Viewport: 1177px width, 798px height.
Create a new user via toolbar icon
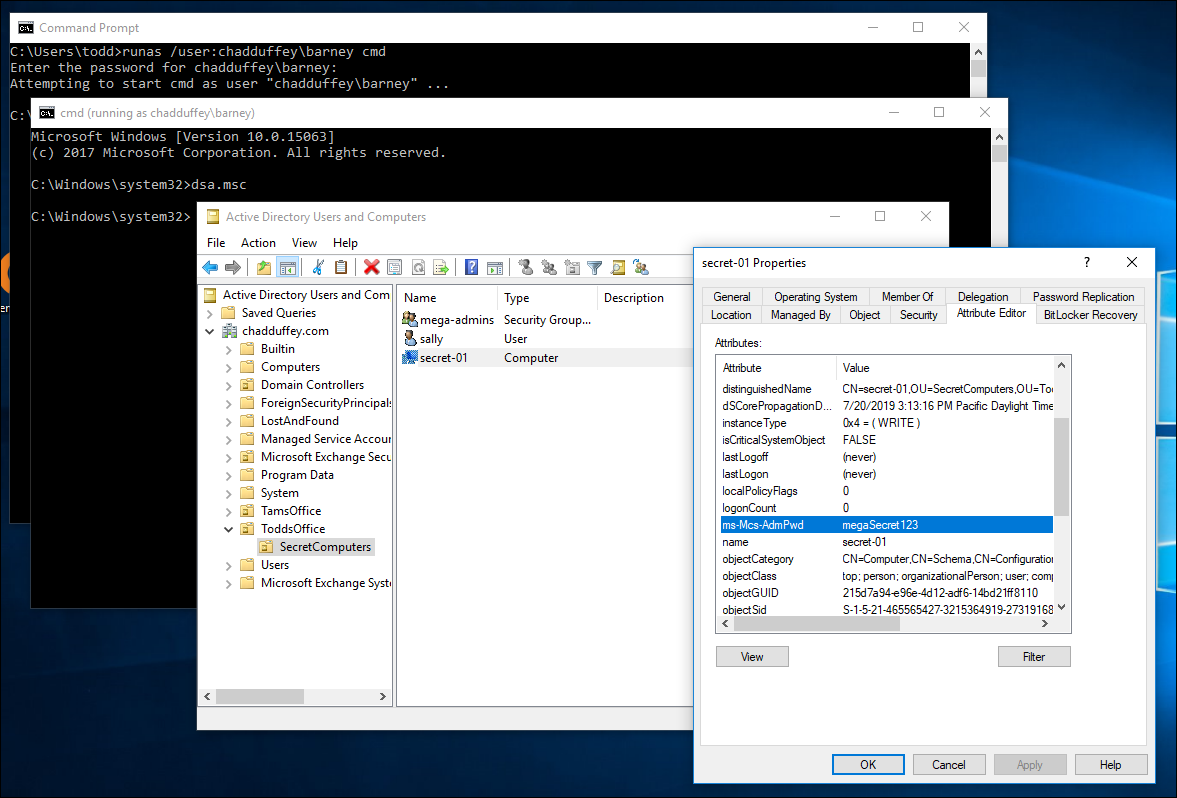point(525,267)
